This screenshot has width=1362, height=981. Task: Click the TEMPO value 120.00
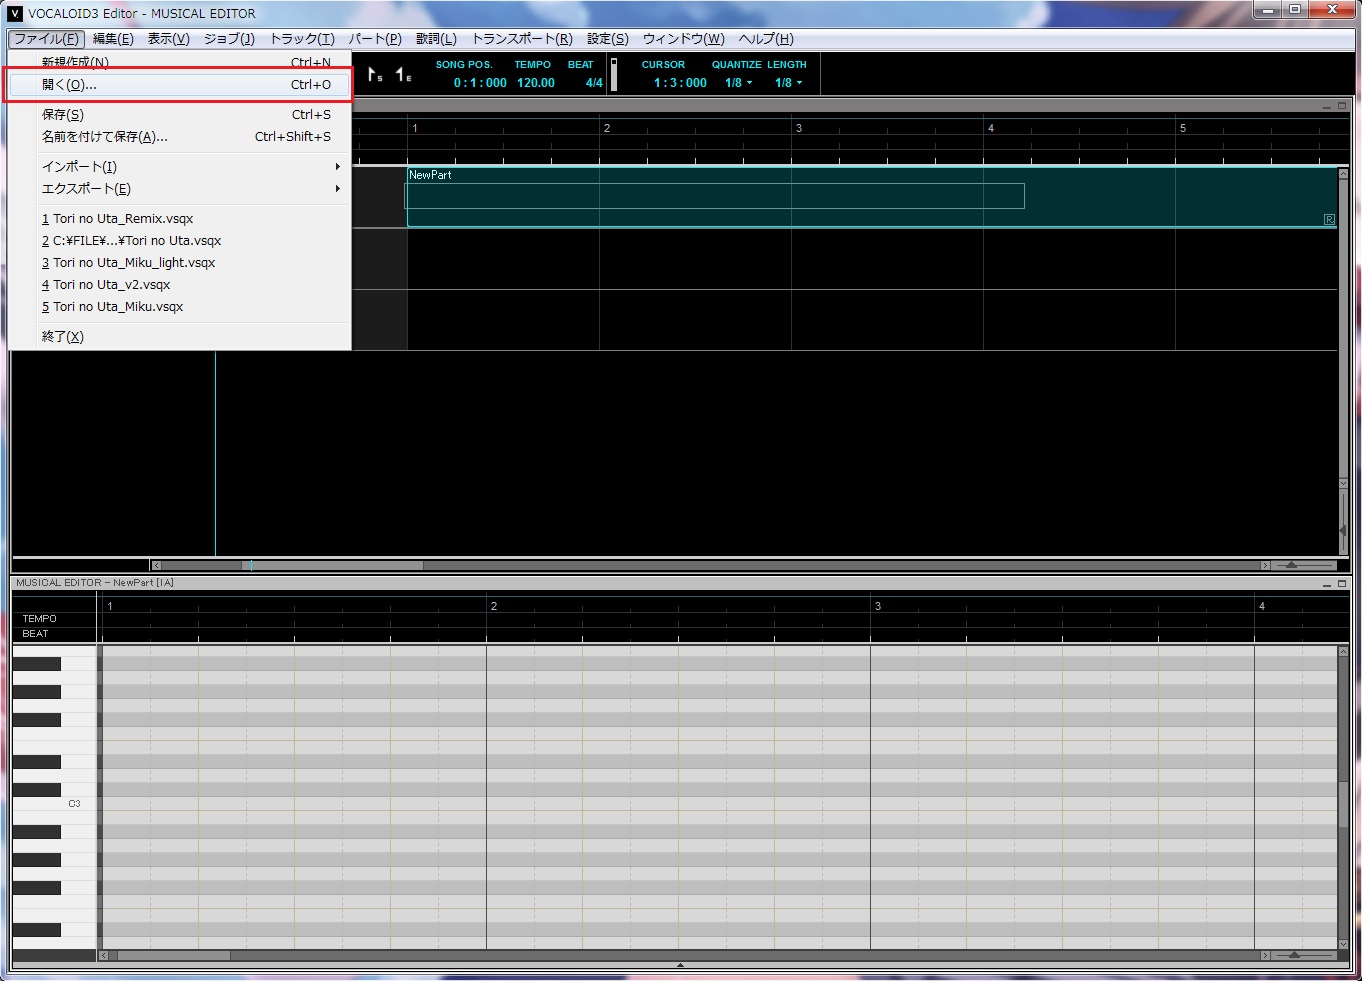click(536, 83)
